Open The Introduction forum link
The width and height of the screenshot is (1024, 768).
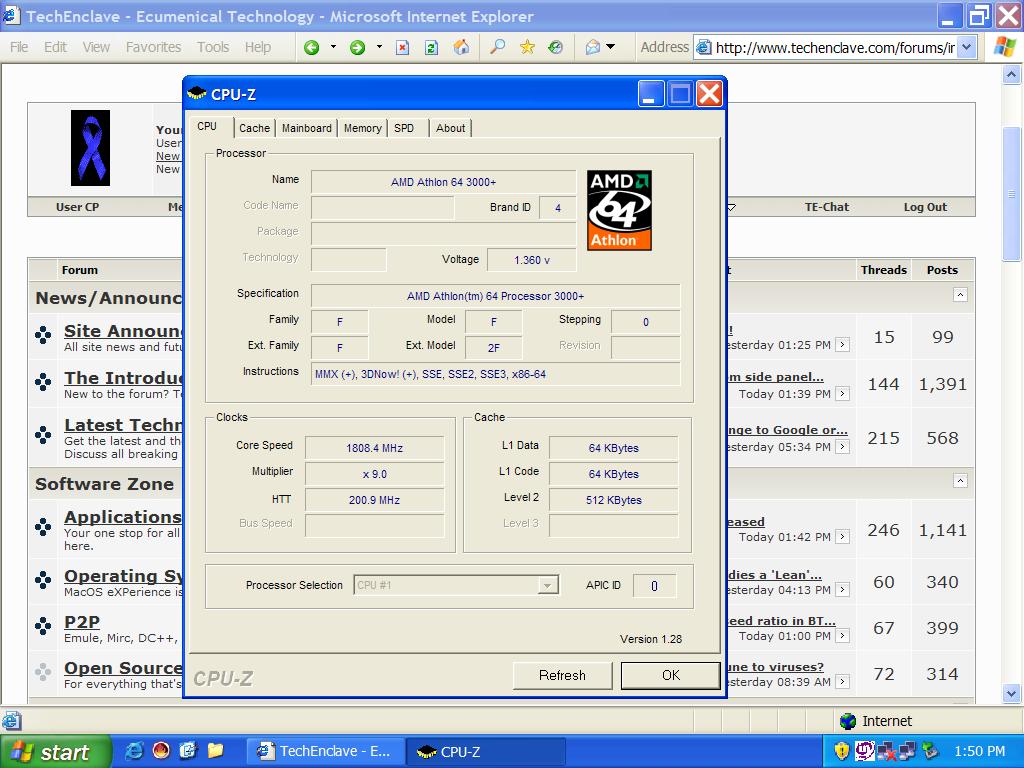coord(123,378)
